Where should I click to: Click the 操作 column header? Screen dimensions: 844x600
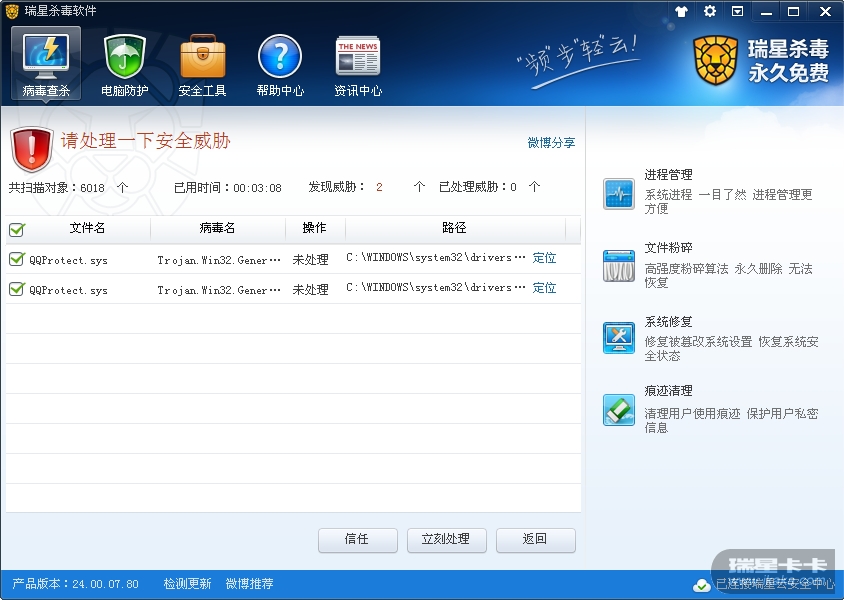(x=314, y=228)
